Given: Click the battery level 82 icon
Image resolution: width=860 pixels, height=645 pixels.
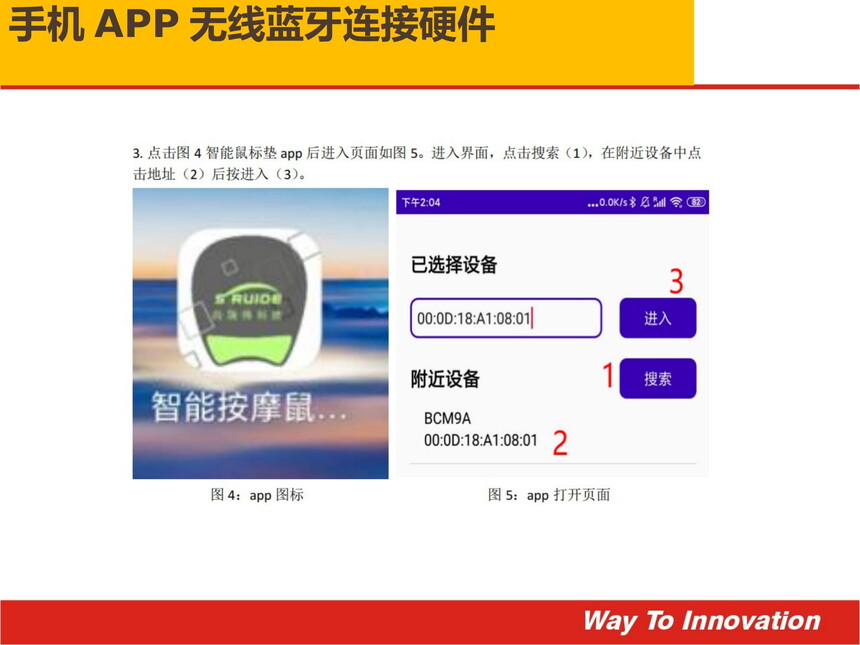Looking at the screenshot, I should coord(696,202).
